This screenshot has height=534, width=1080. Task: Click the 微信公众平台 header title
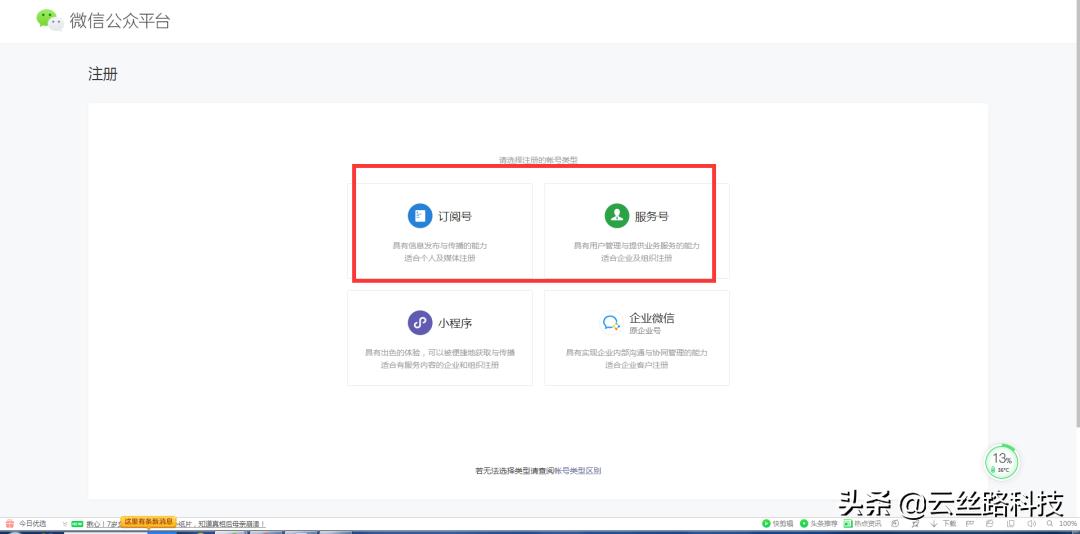pos(120,21)
